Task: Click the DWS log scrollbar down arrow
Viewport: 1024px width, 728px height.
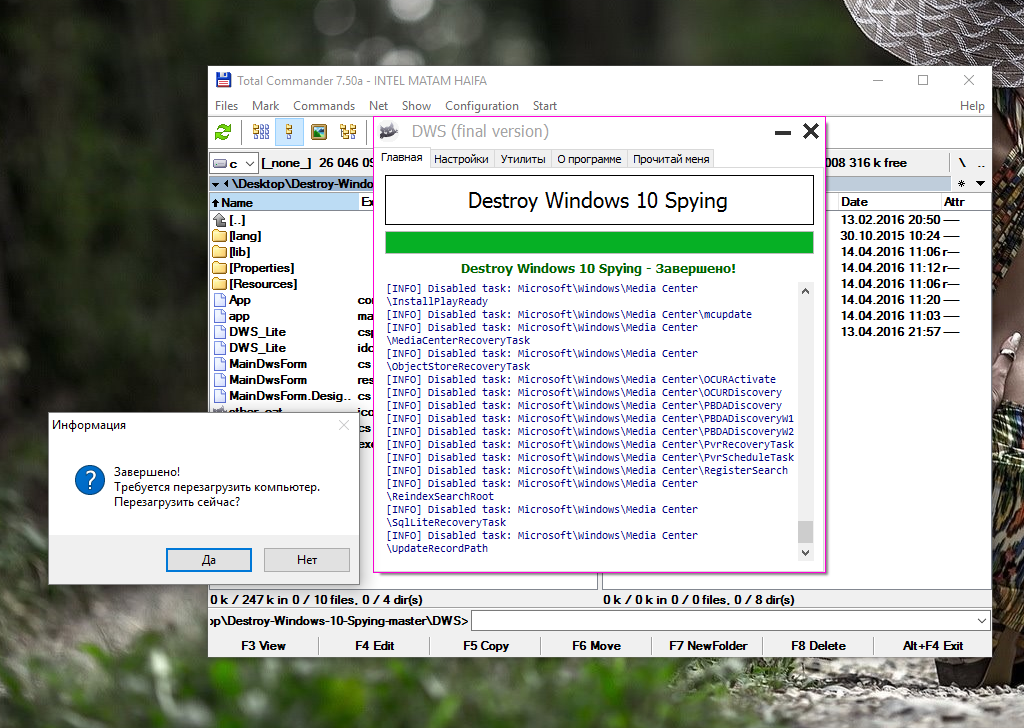Action: coord(806,552)
